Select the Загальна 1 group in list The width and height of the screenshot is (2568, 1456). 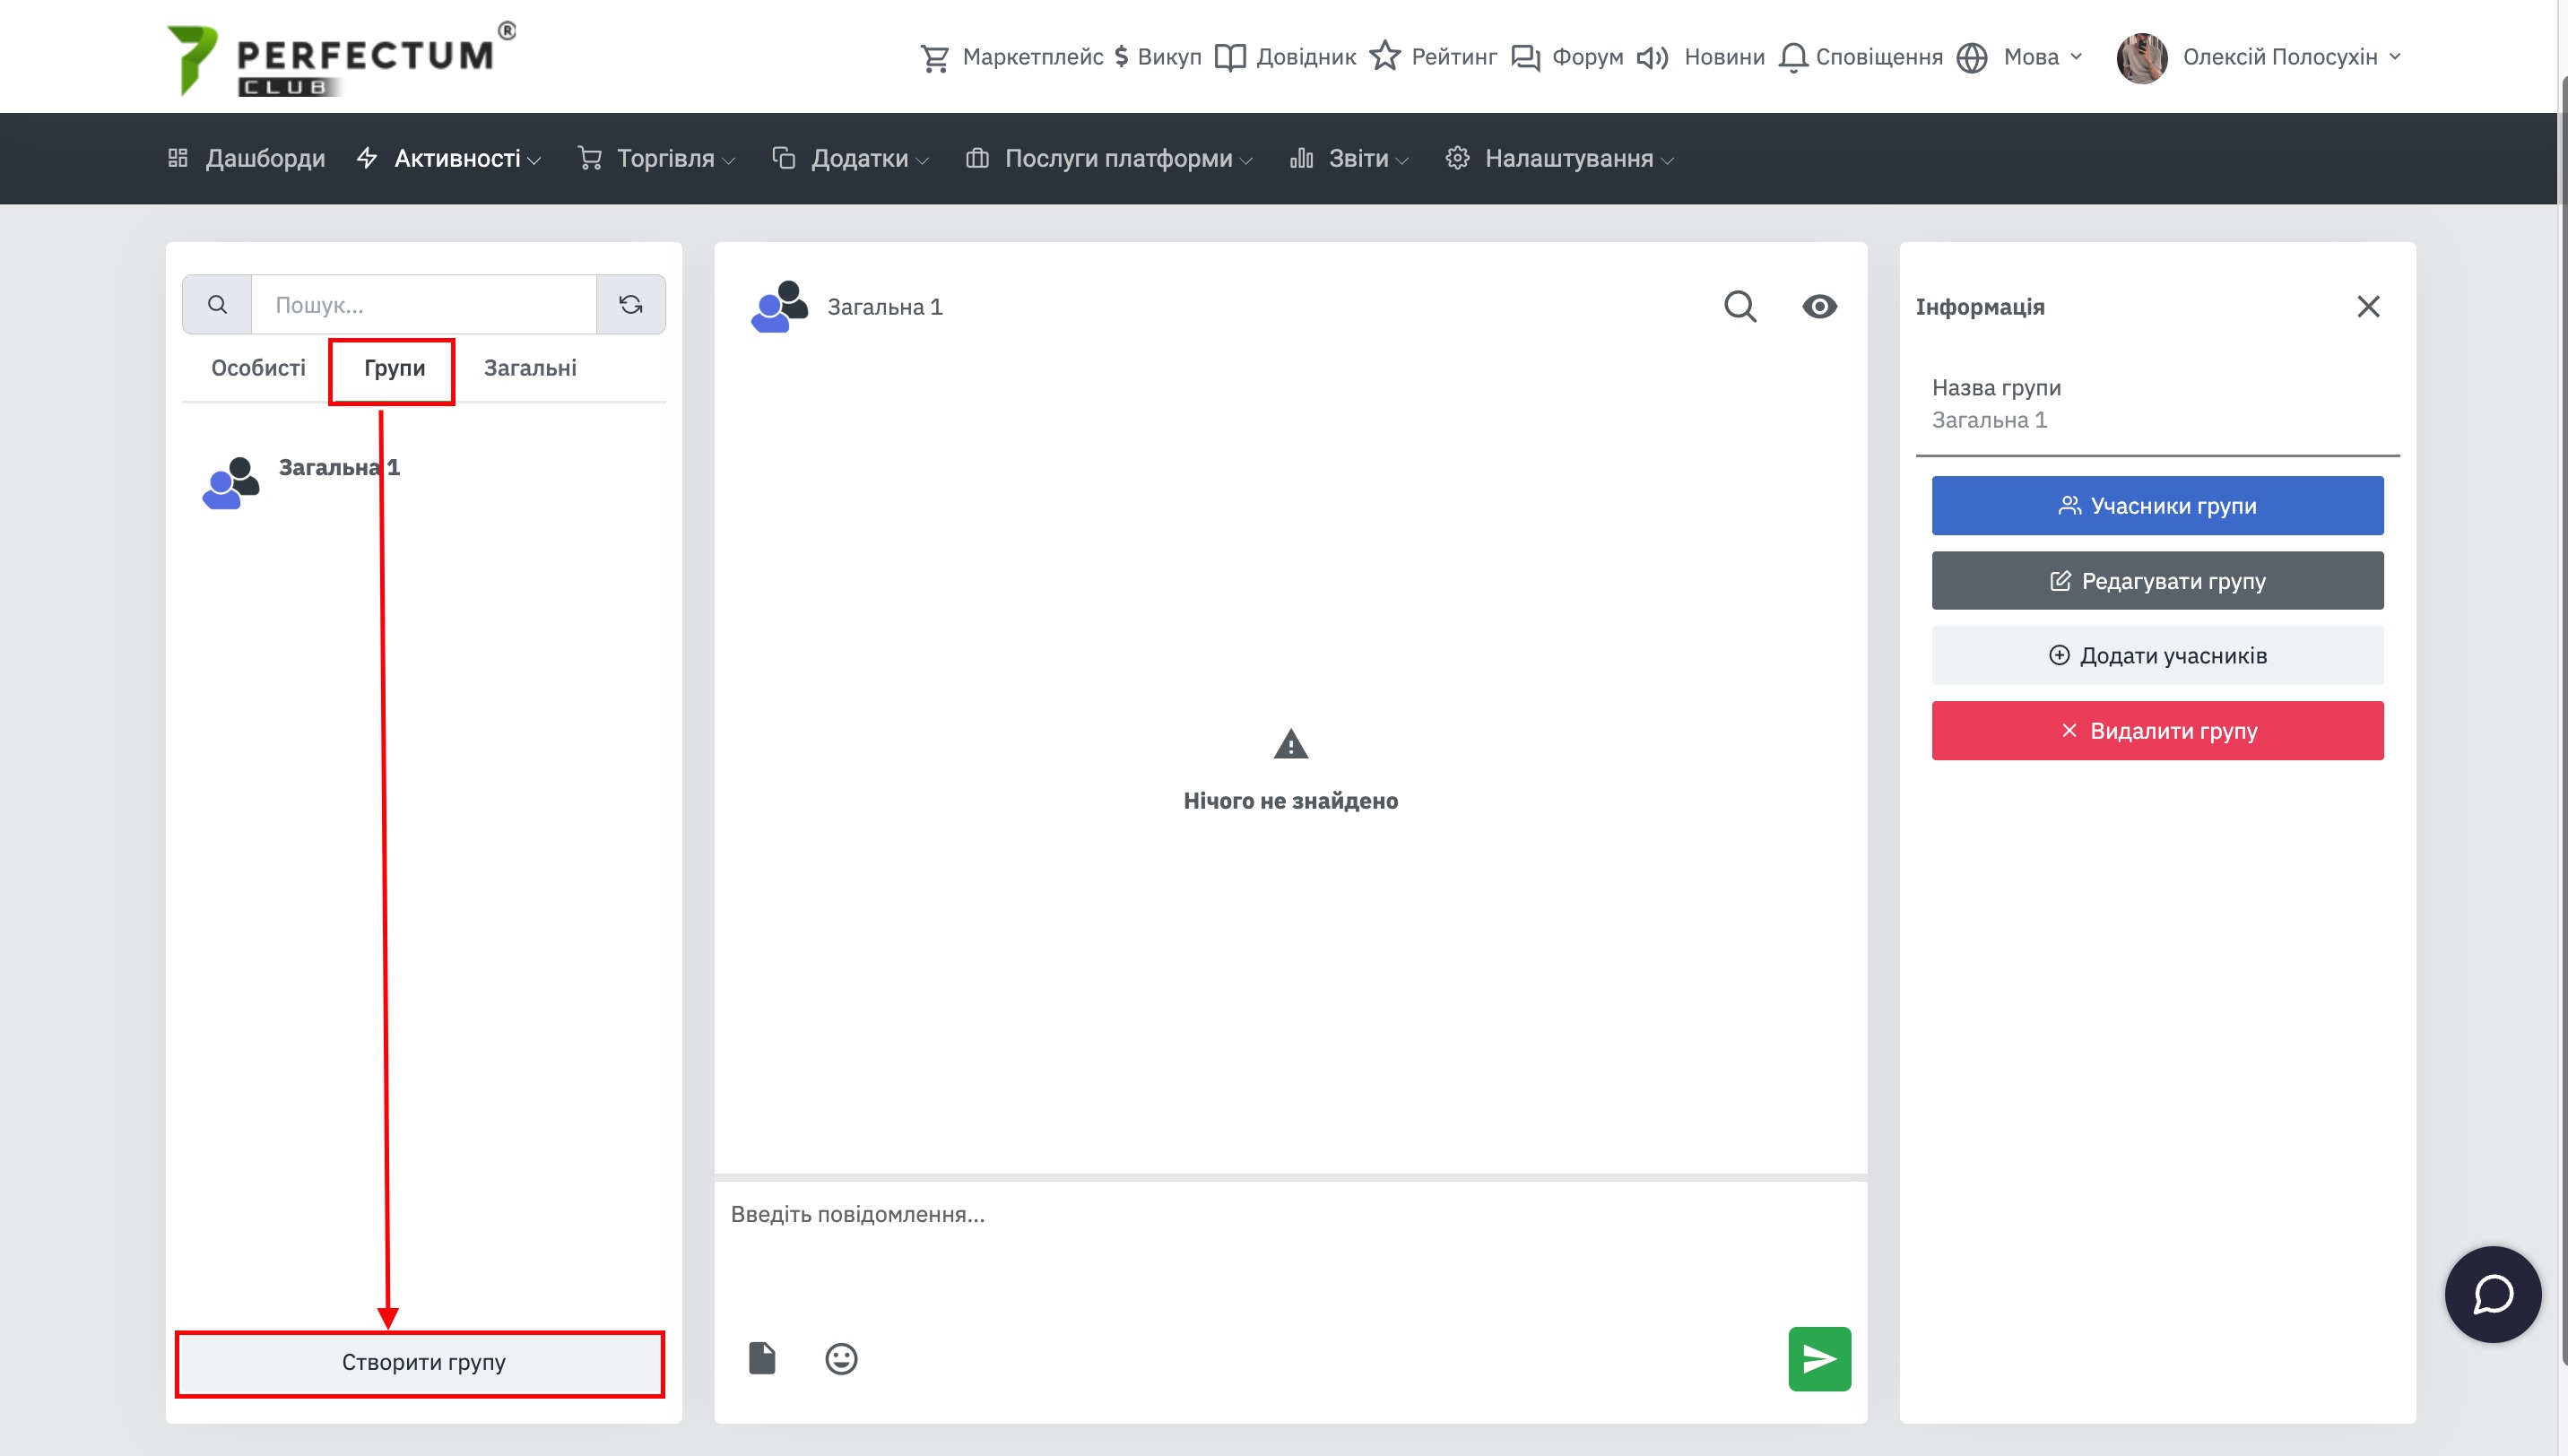point(338,467)
